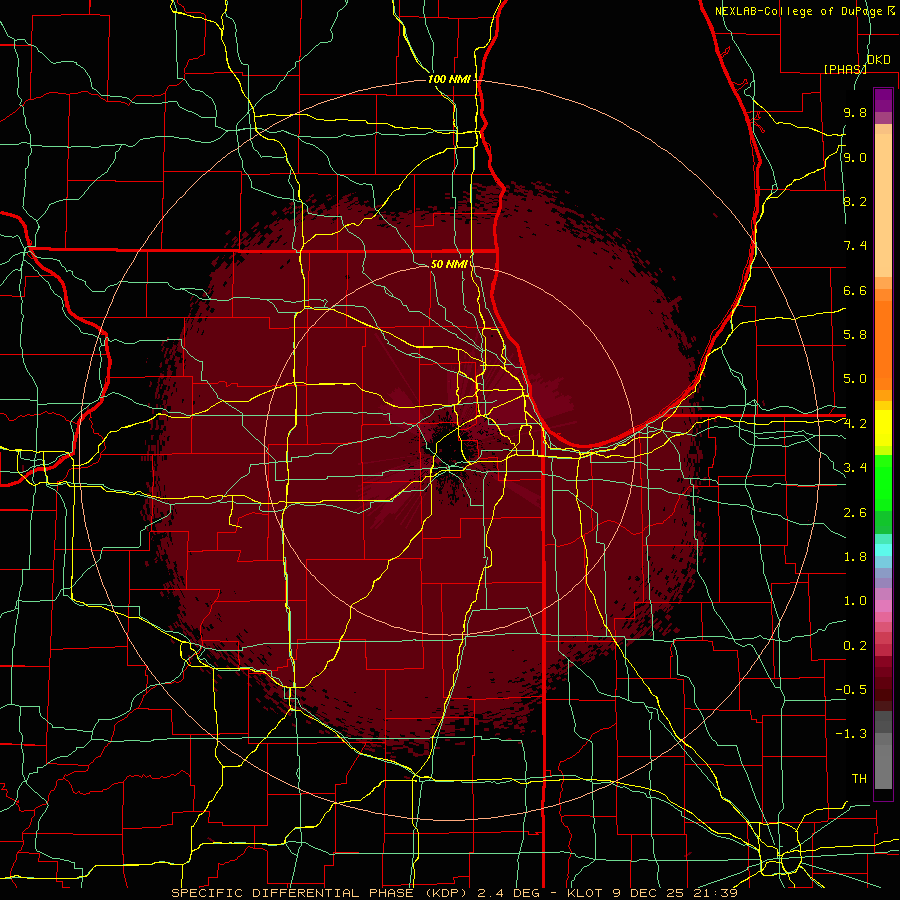Click the OKD label above the legend
Screen dimensions: 900x900
(879, 60)
